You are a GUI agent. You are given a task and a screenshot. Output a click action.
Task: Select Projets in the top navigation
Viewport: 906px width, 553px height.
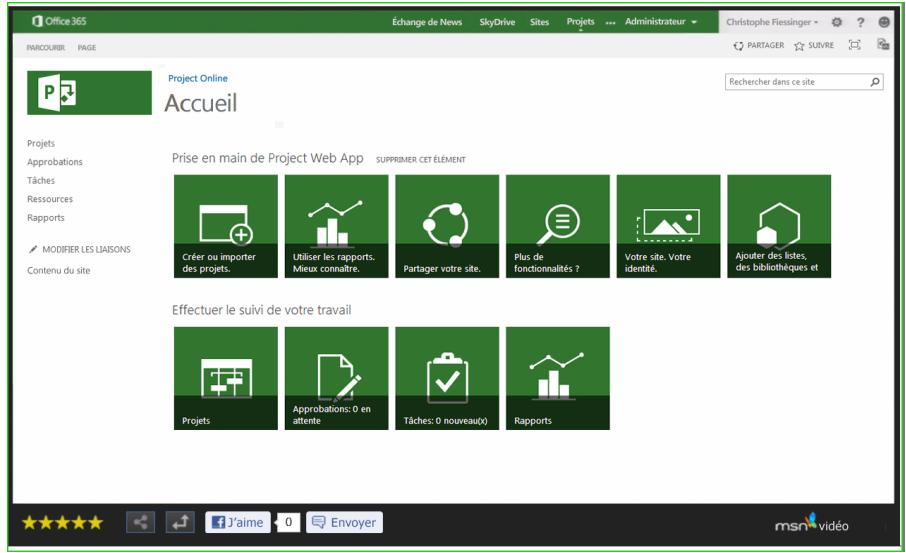(580, 21)
